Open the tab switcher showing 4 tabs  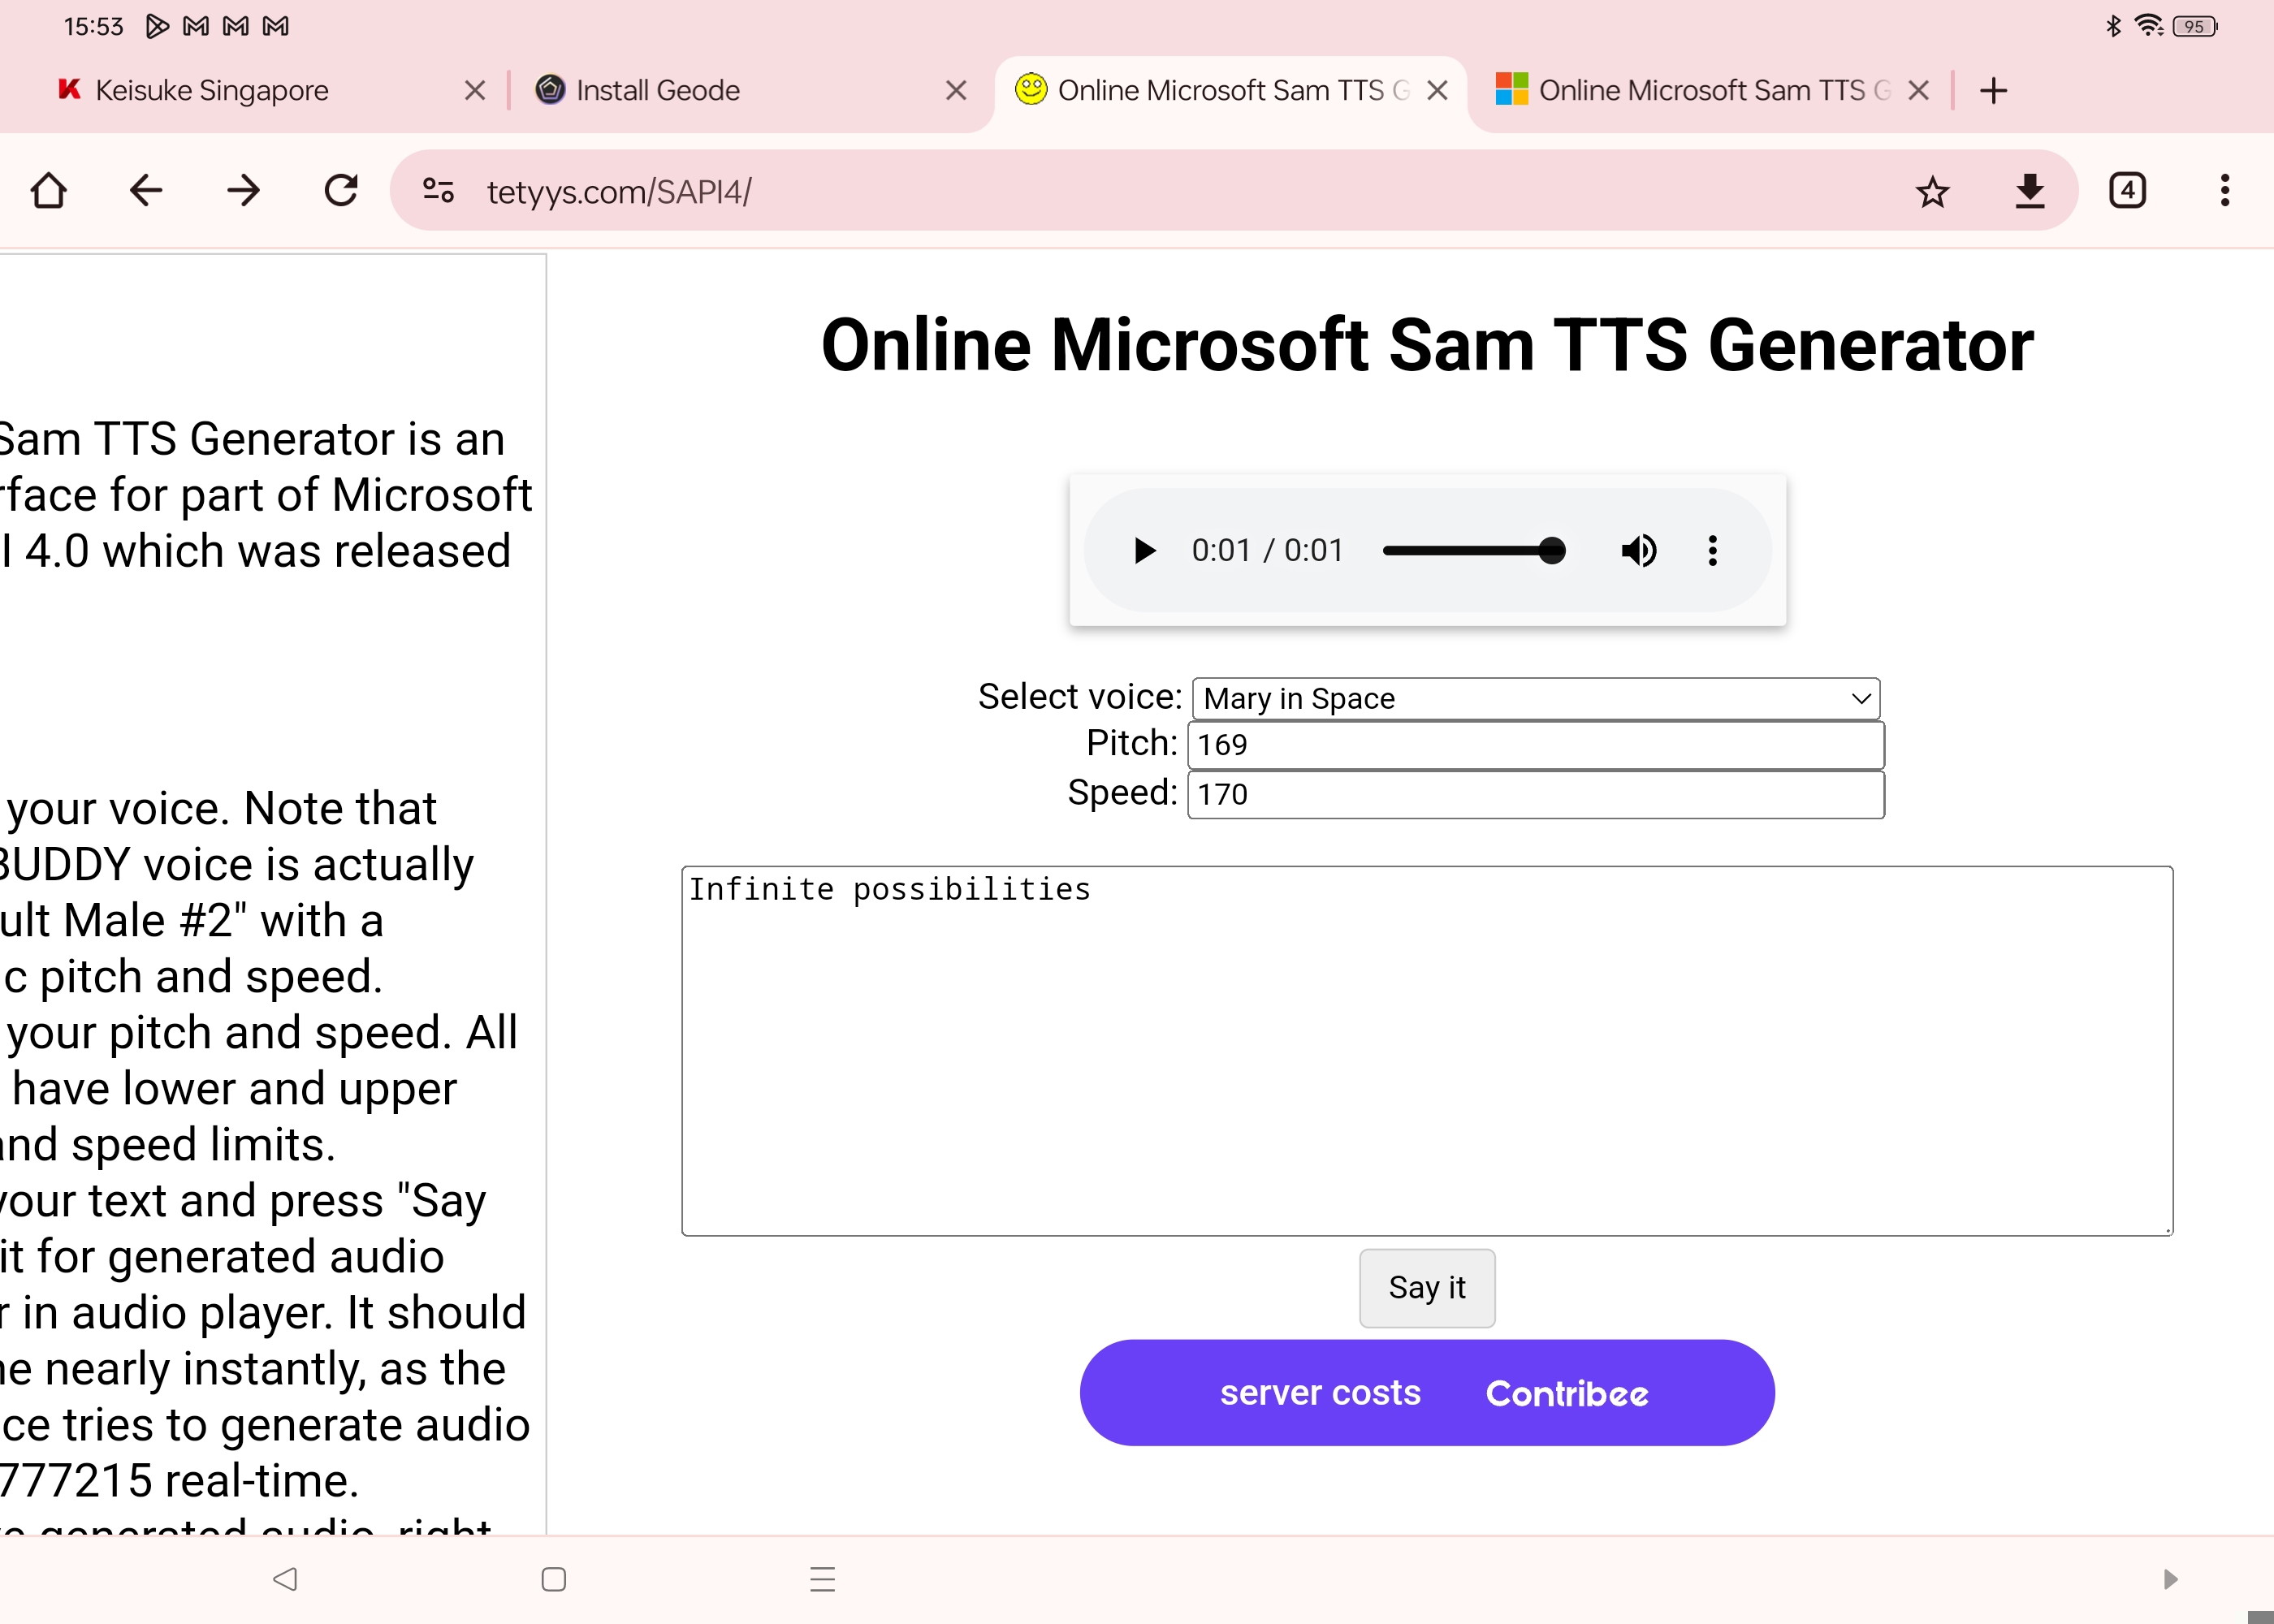pos(2126,190)
